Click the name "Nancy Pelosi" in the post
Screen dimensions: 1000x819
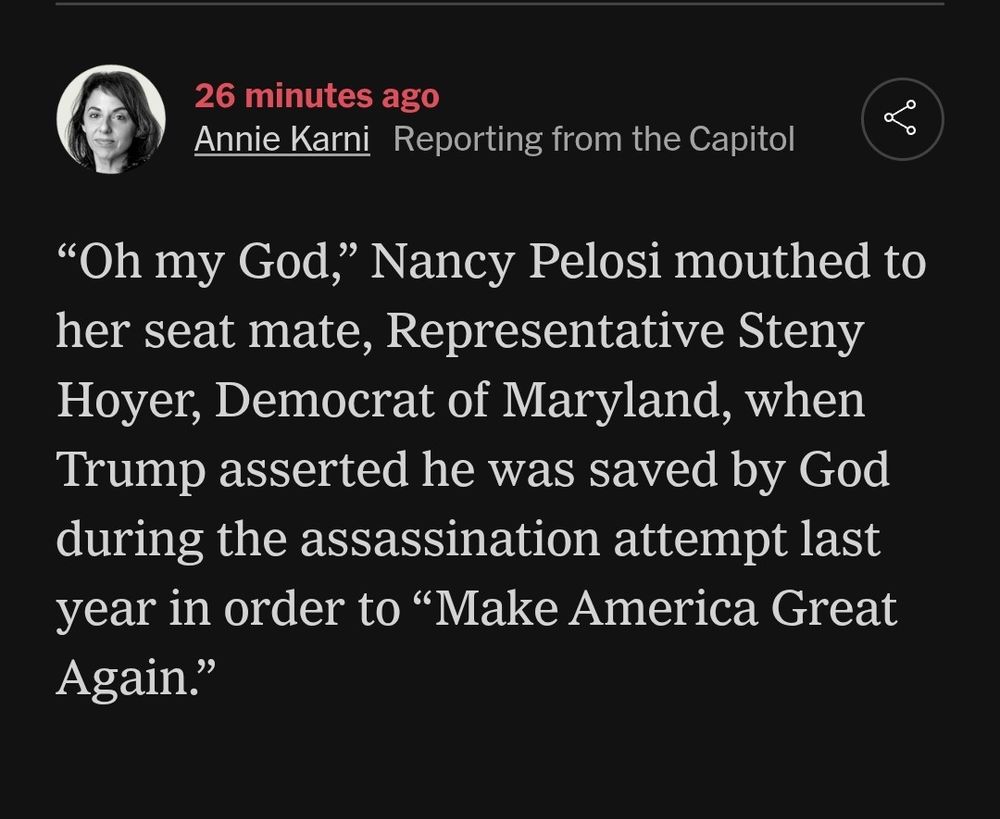point(519,262)
